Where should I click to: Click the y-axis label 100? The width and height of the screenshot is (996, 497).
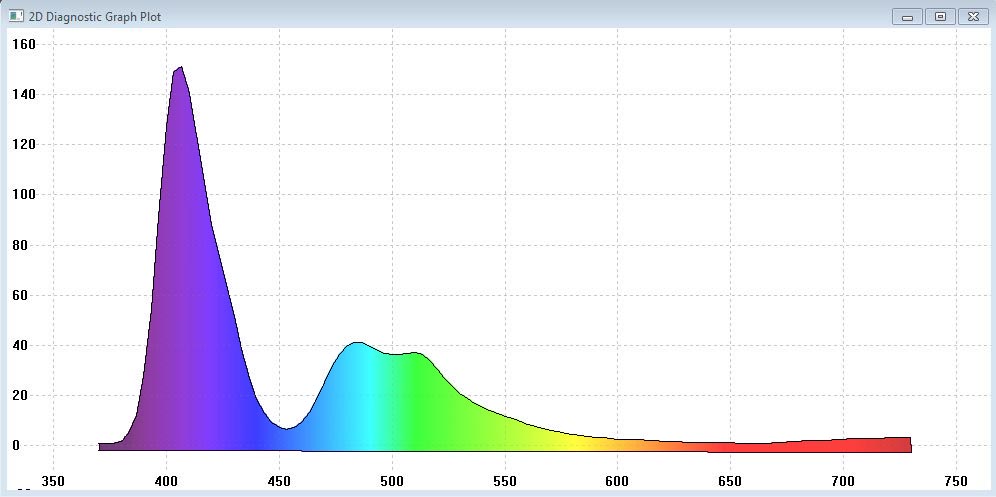(x=24, y=194)
